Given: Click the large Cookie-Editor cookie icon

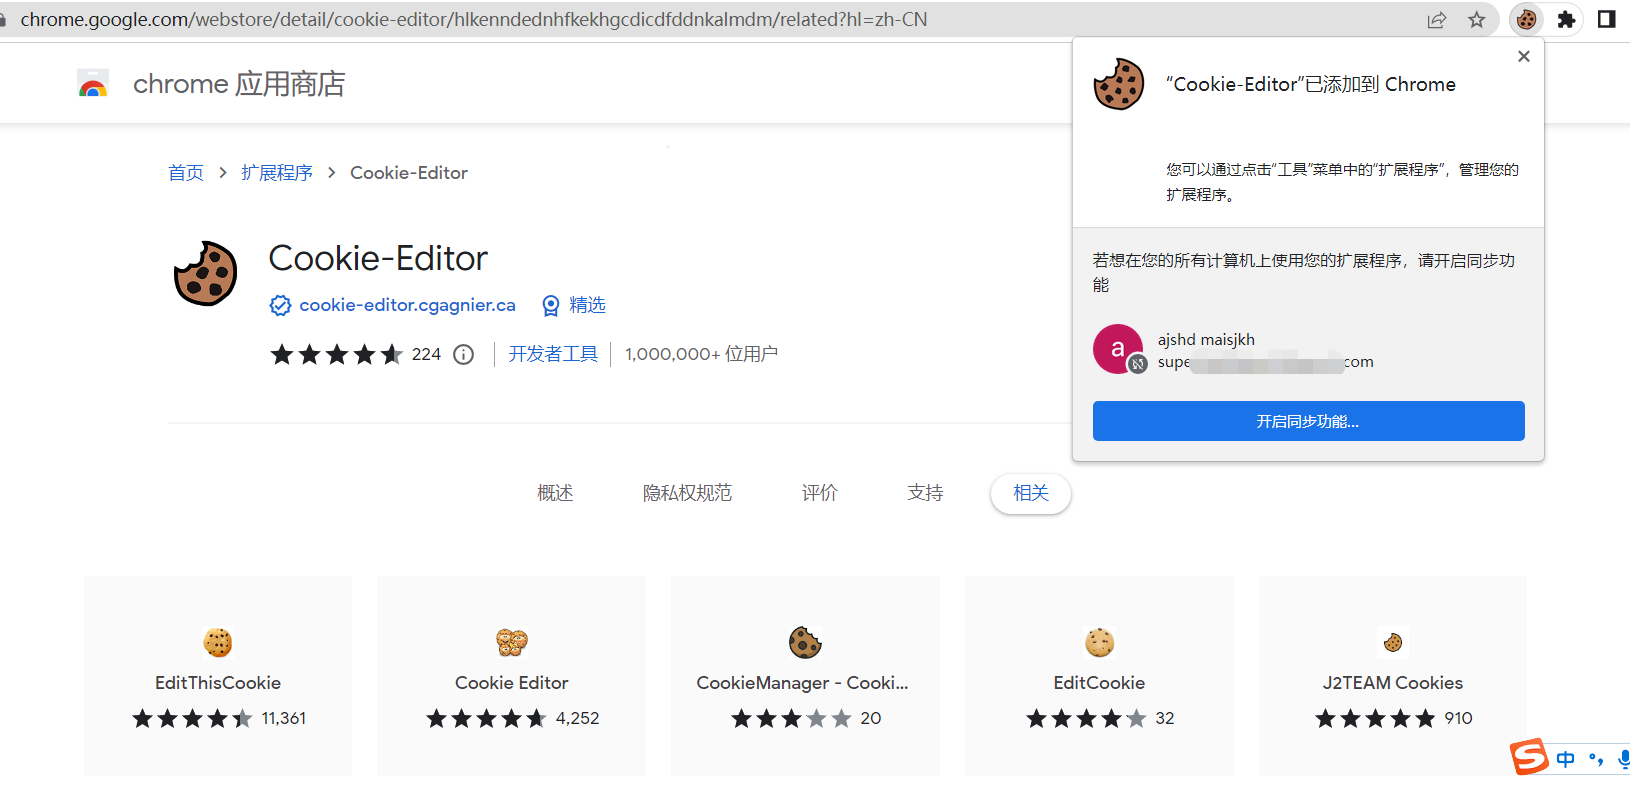Looking at the screenshot, I should coord(205,273).
